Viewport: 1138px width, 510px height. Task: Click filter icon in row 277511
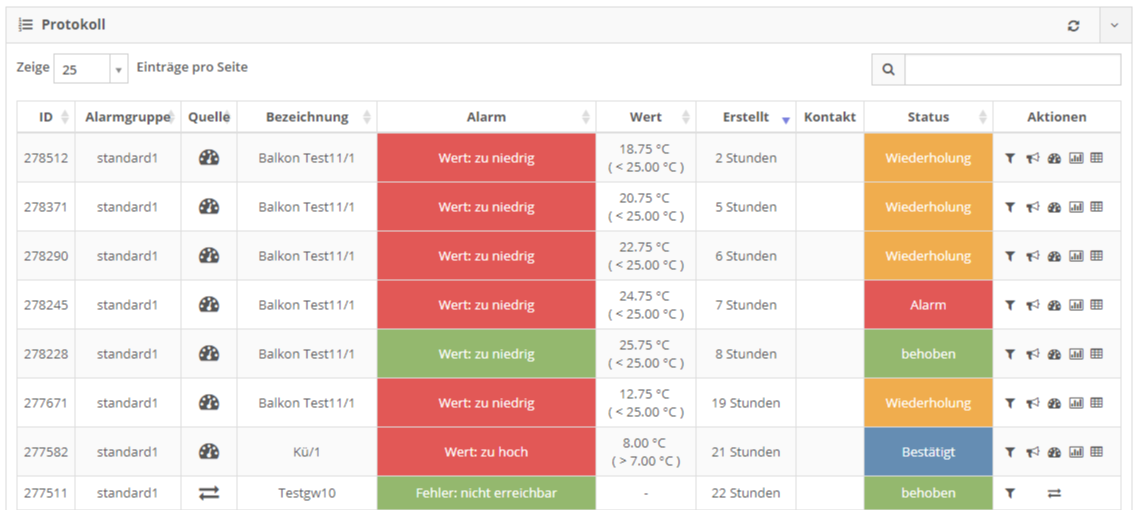point(1010,493)
